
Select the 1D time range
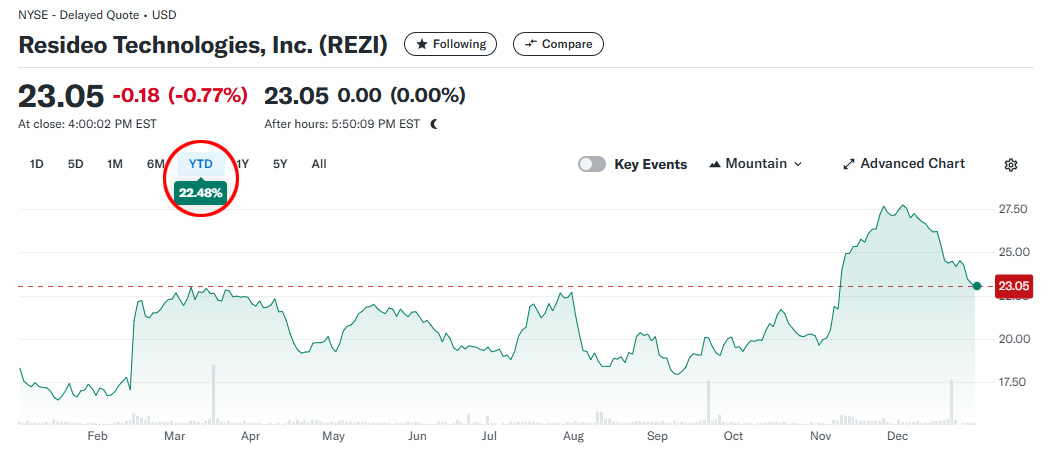[x=37, y=163]
